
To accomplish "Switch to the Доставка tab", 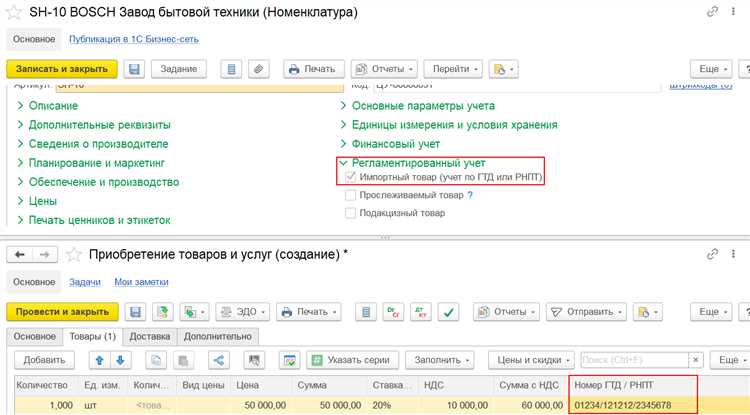I will tap(151, 336).
